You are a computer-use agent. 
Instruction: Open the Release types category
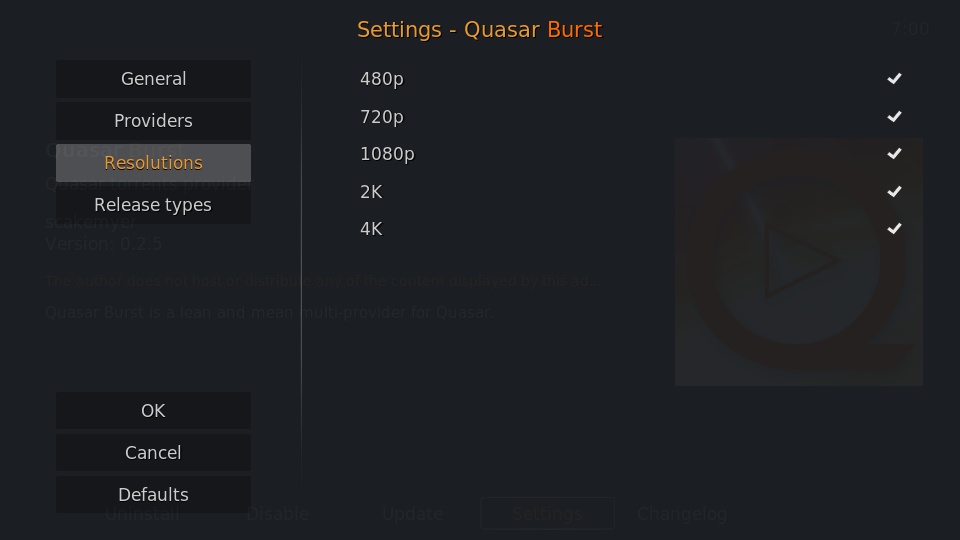[x=153, y=204]
